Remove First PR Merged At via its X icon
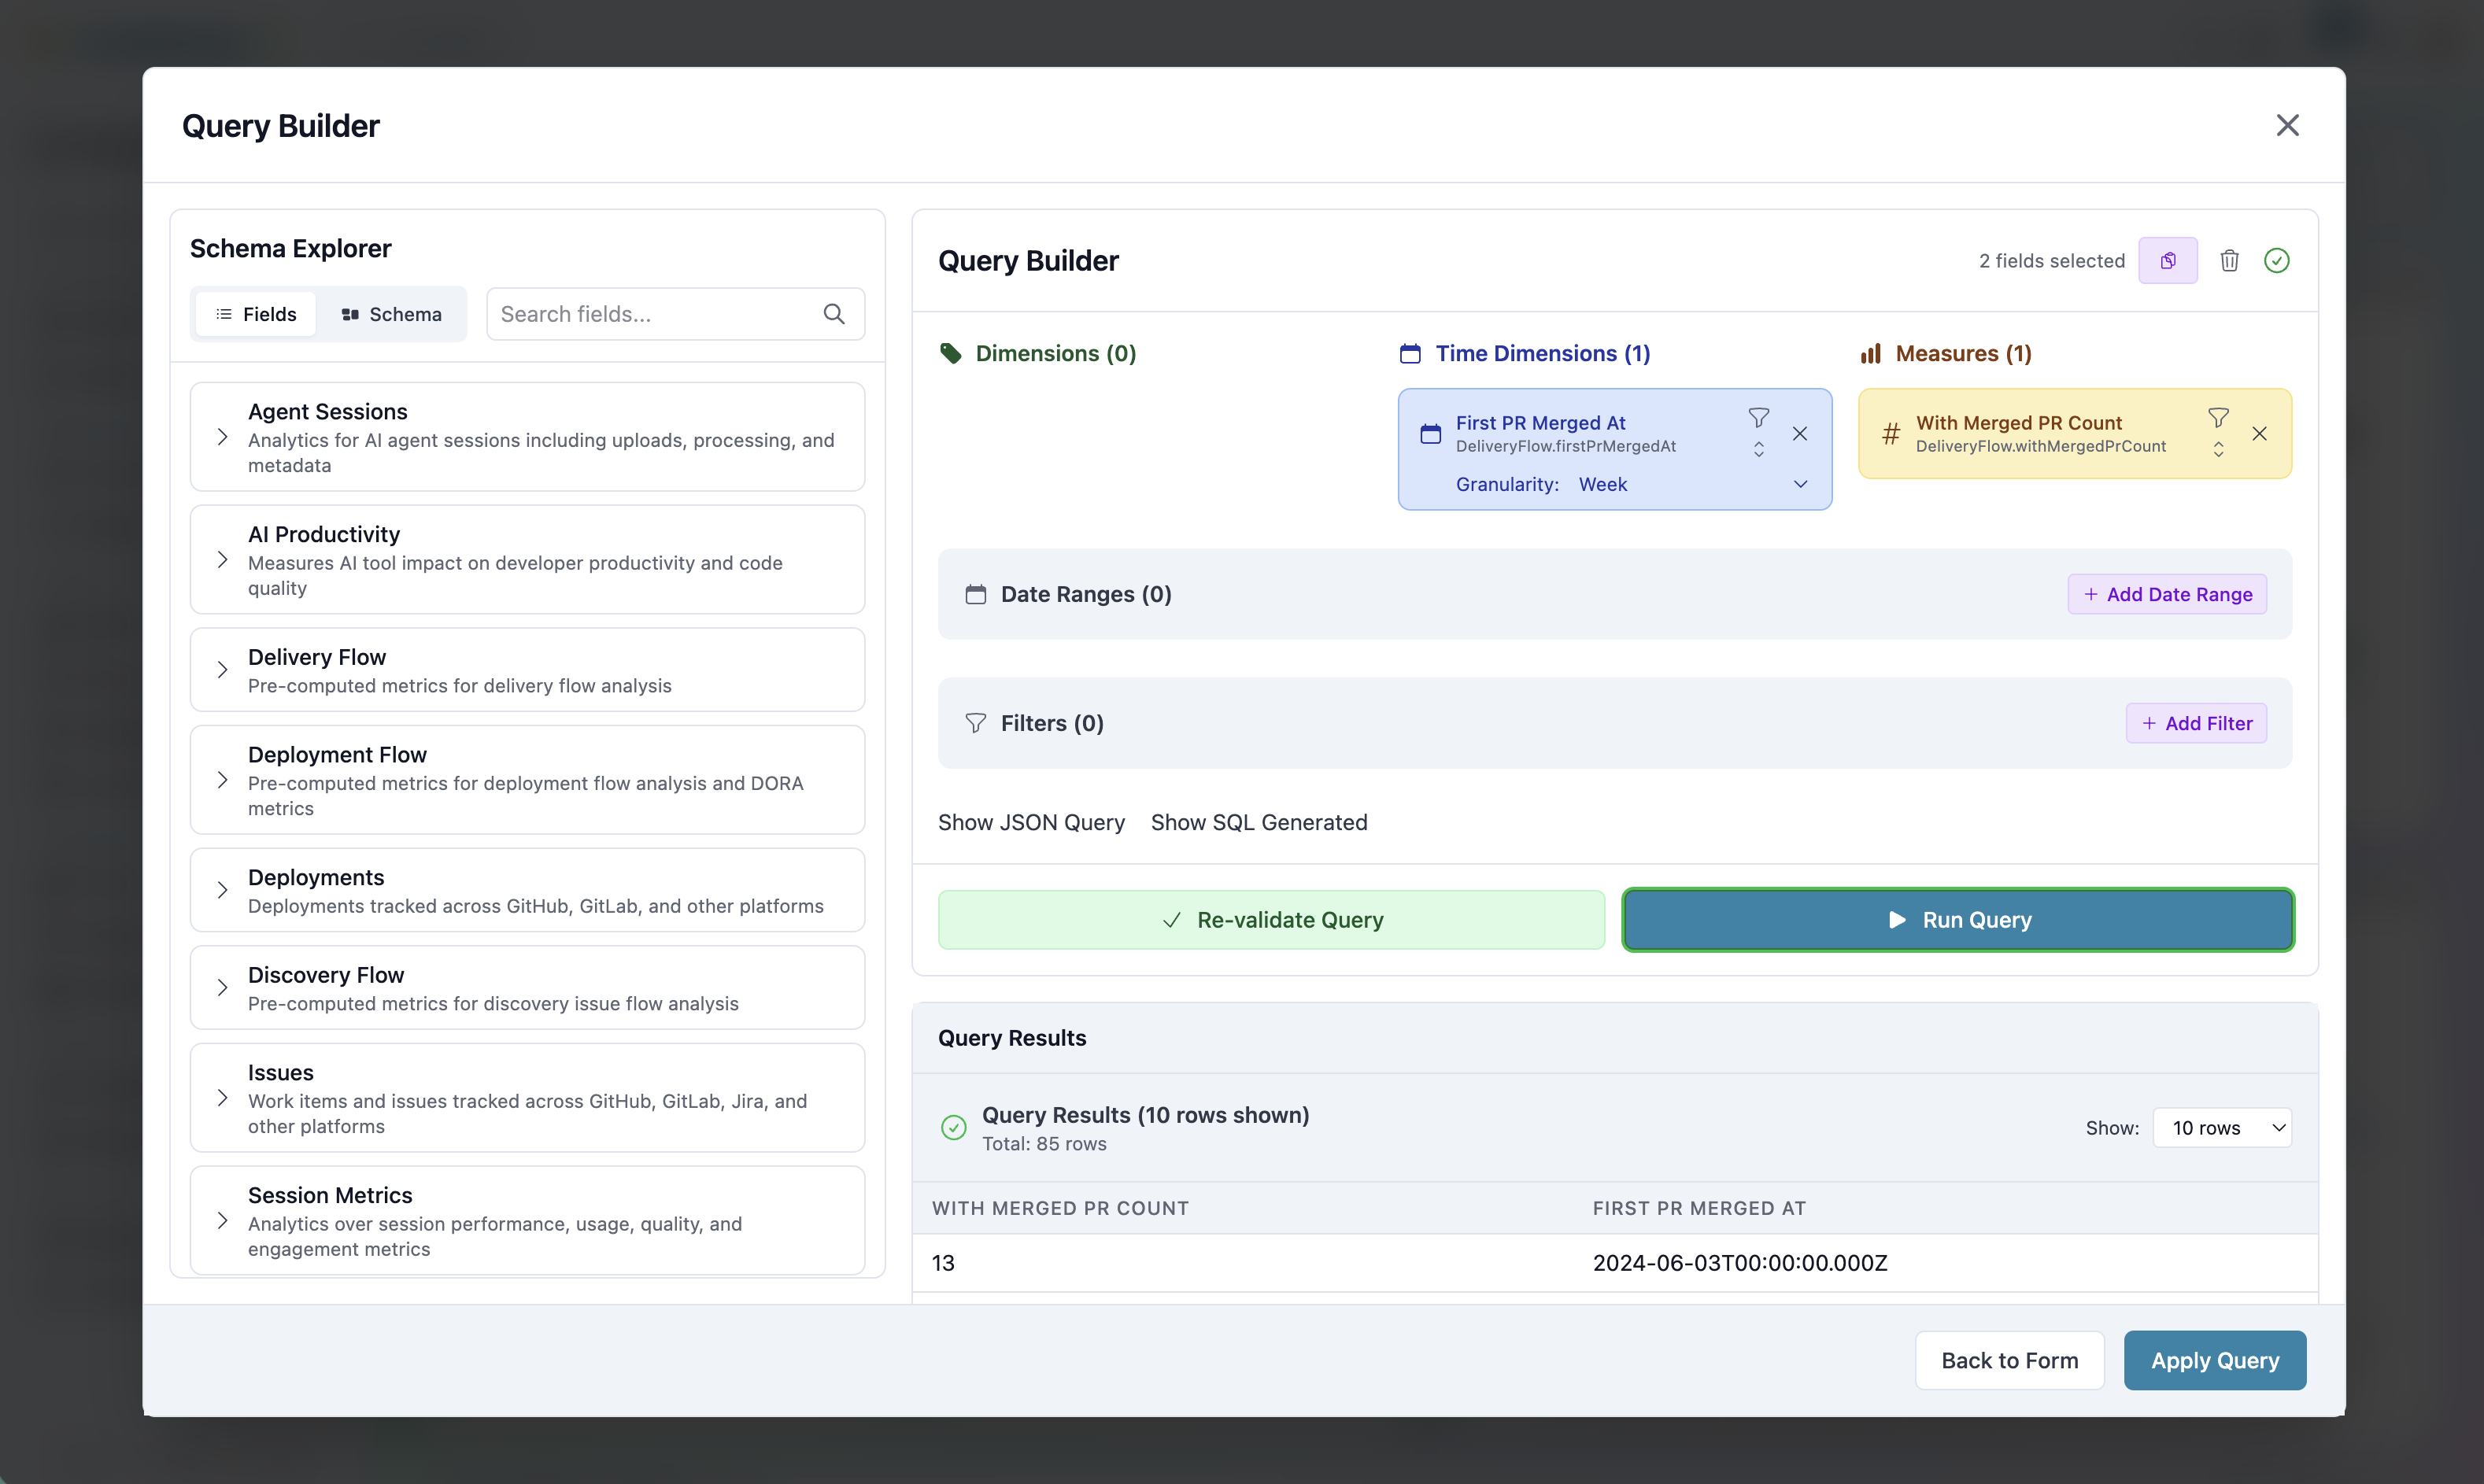This screenshot has height=1484, width=2484. [1800, 433]
